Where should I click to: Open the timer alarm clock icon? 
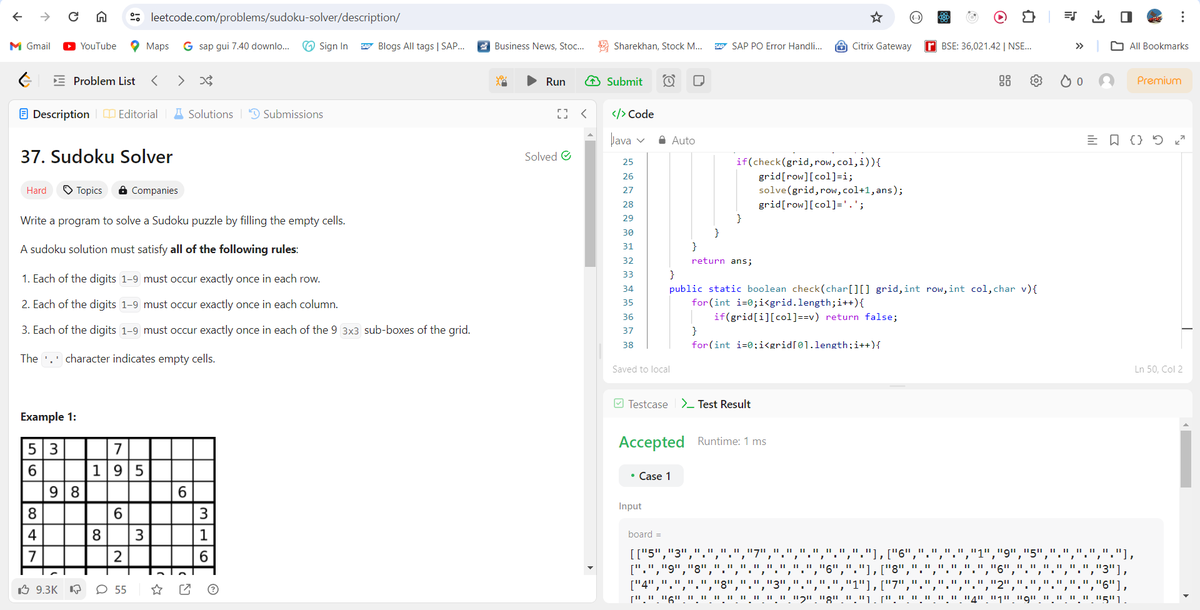coord(669,81)
